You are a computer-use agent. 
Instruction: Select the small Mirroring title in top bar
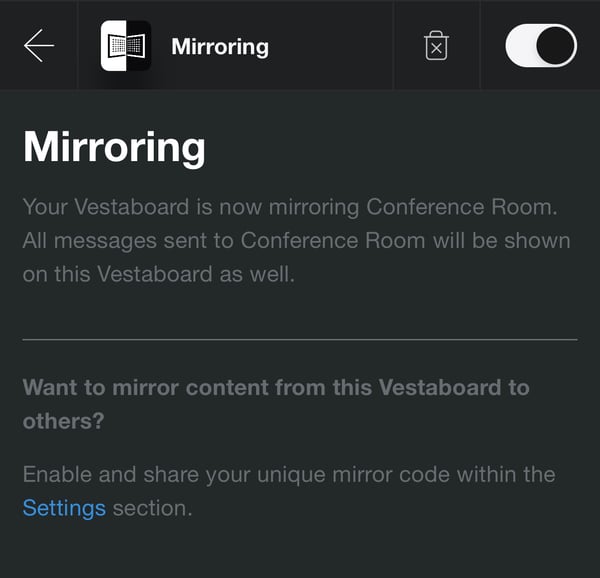[220, 47]
